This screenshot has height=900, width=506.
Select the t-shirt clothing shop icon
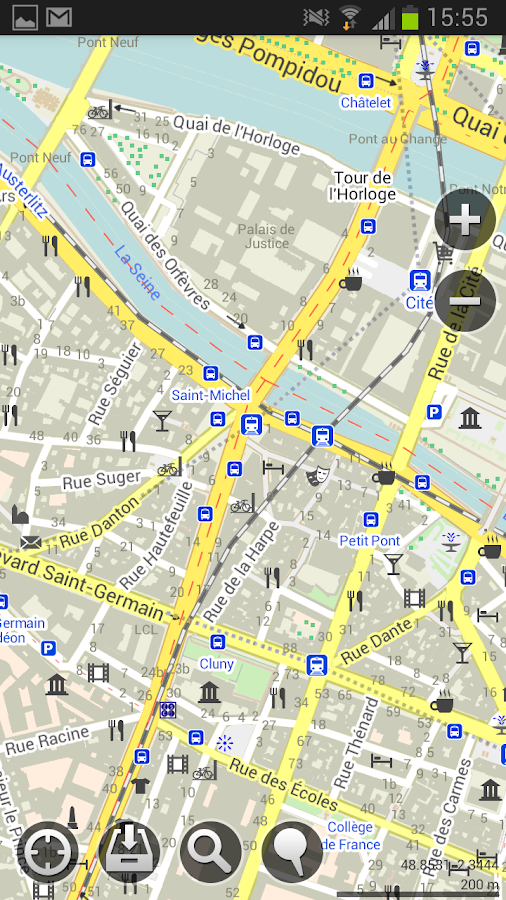coord(140,785)
